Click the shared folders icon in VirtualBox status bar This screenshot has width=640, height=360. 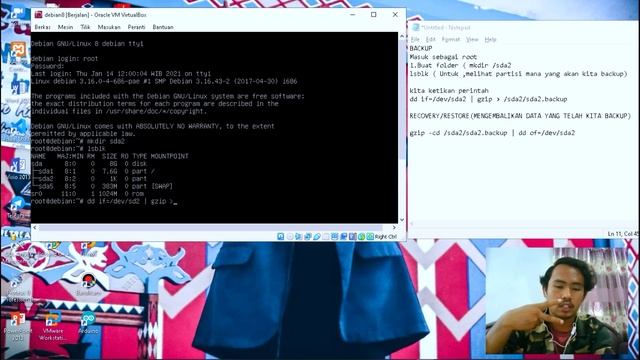coord(326,236)
